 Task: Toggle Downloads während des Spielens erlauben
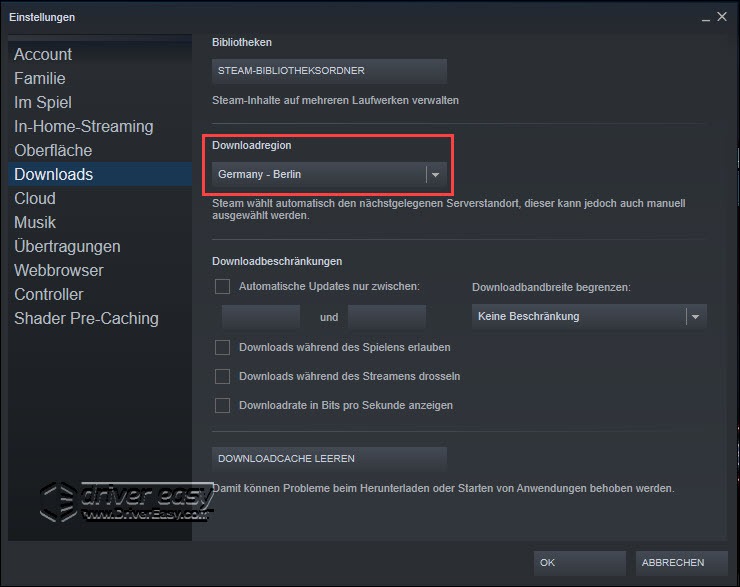222,347
